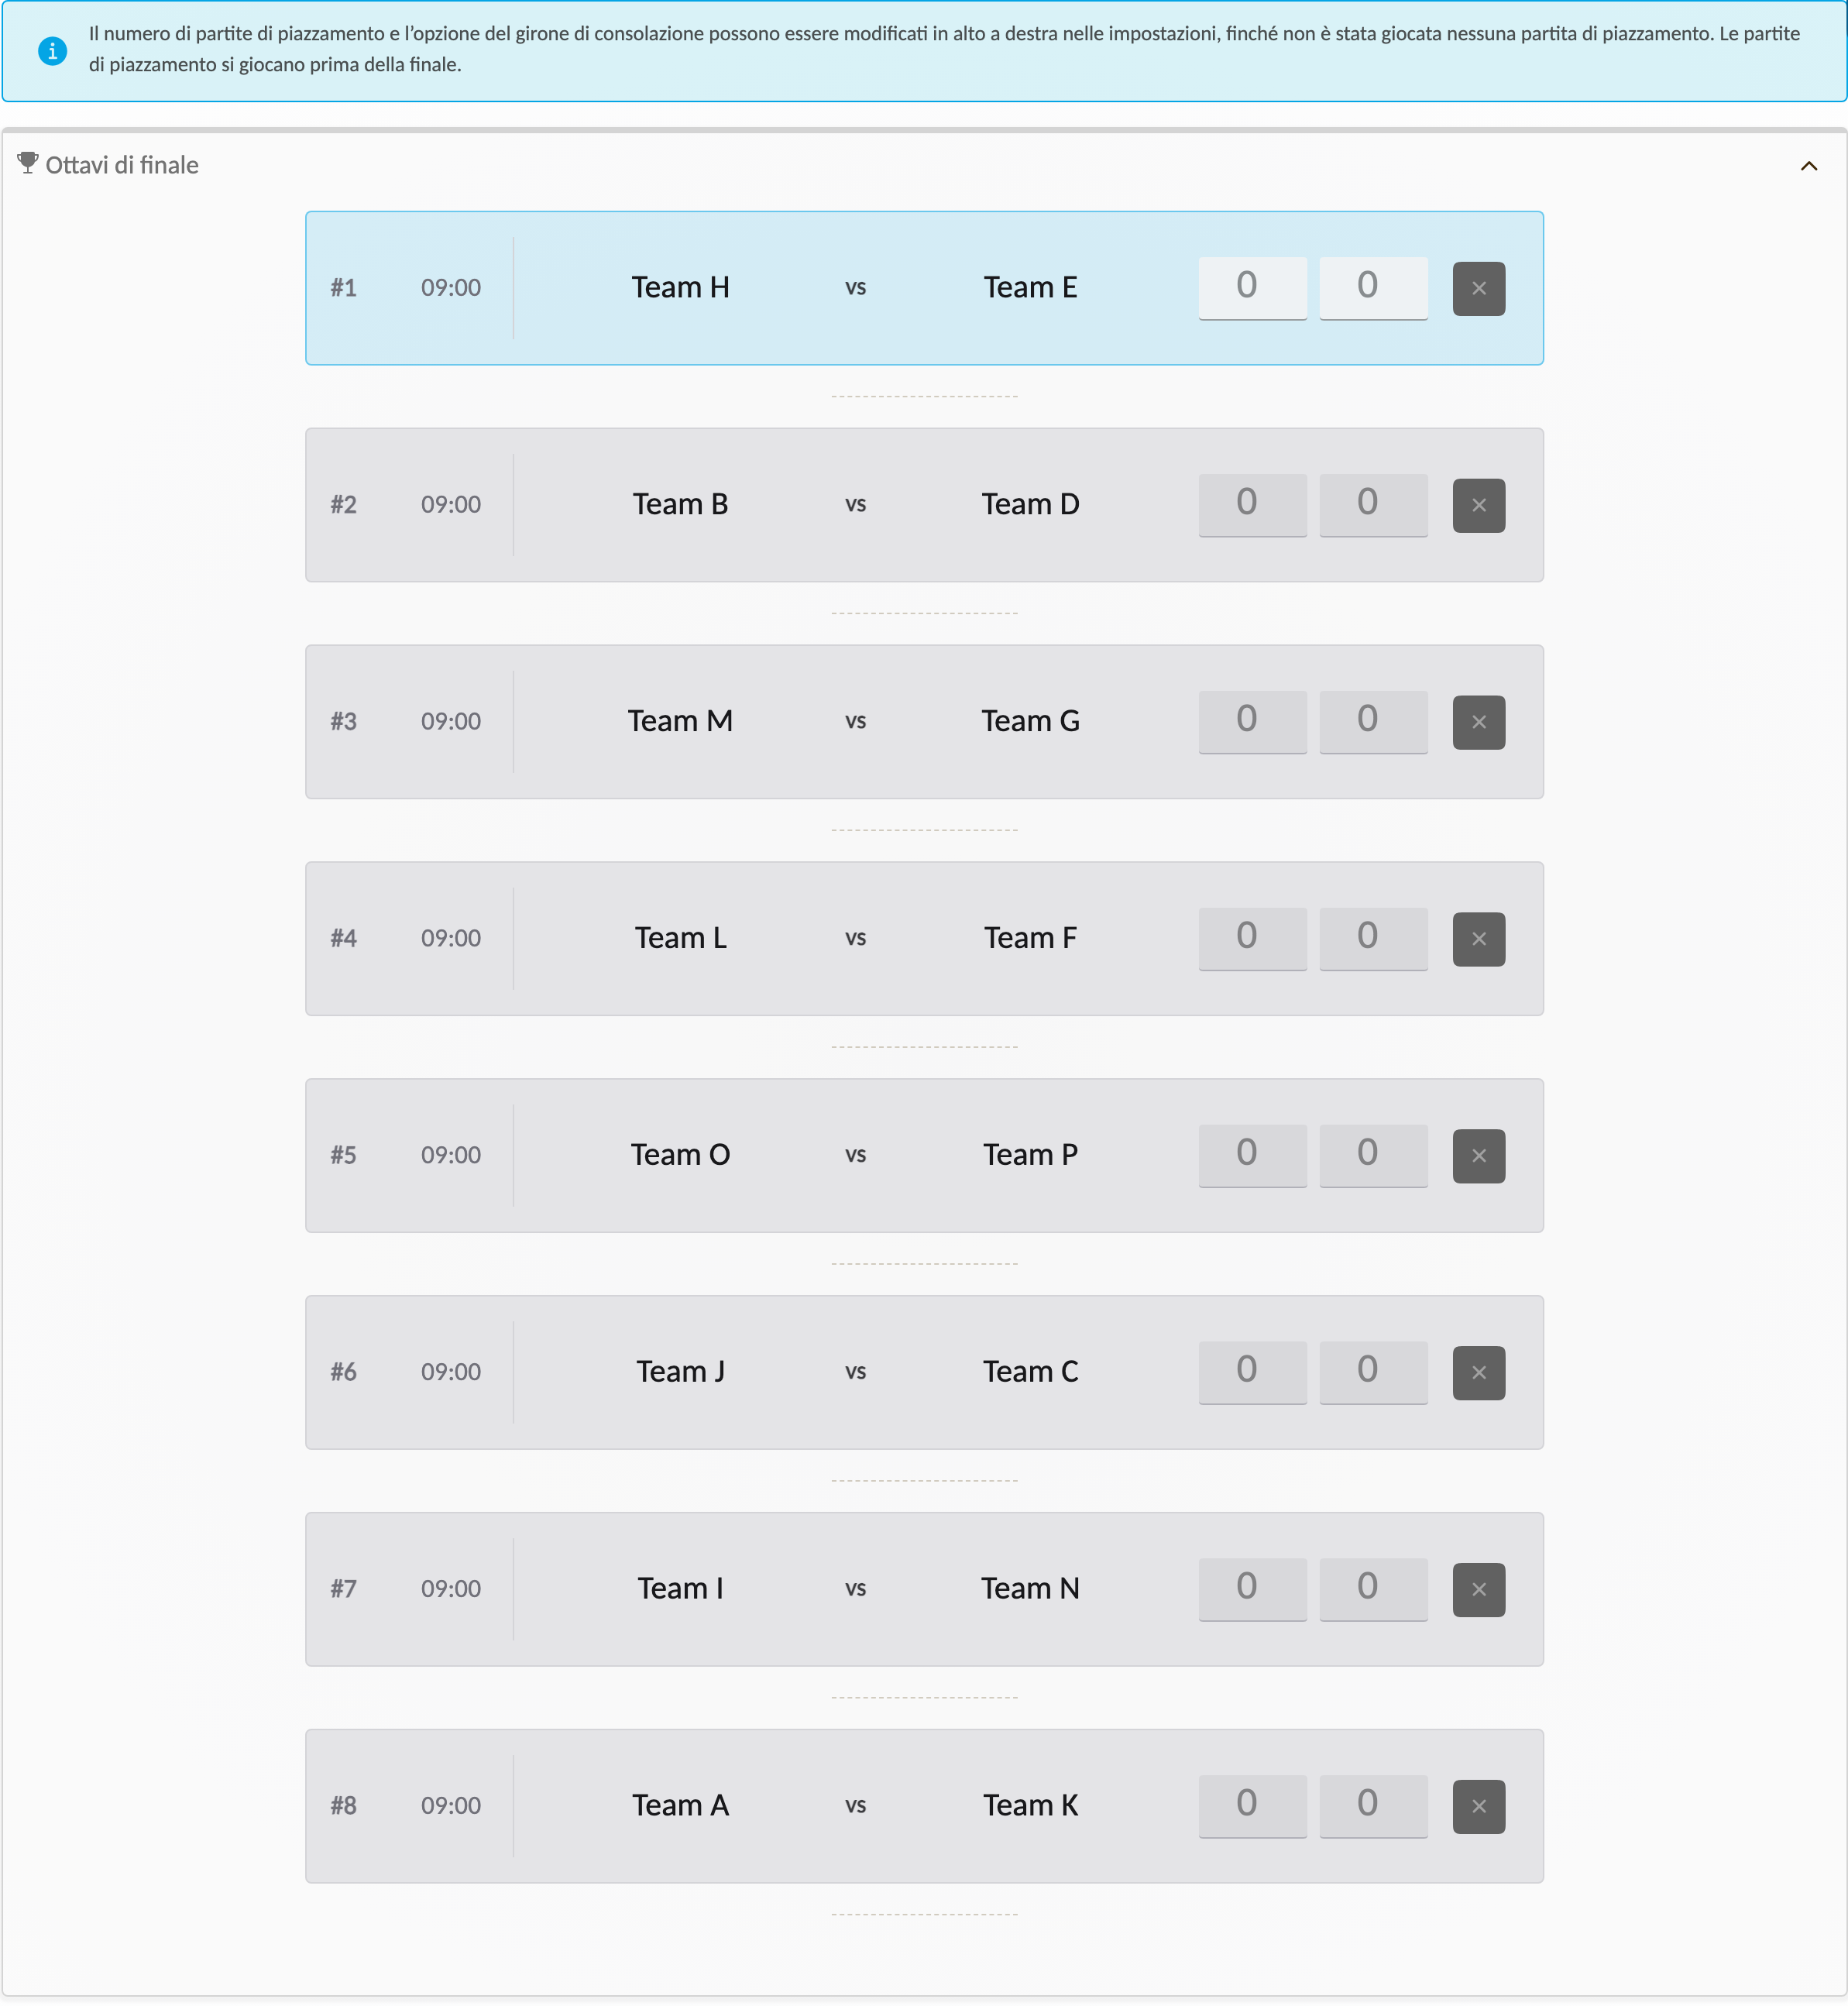Click the 09:00 time of match #3

tap(451, 722)
